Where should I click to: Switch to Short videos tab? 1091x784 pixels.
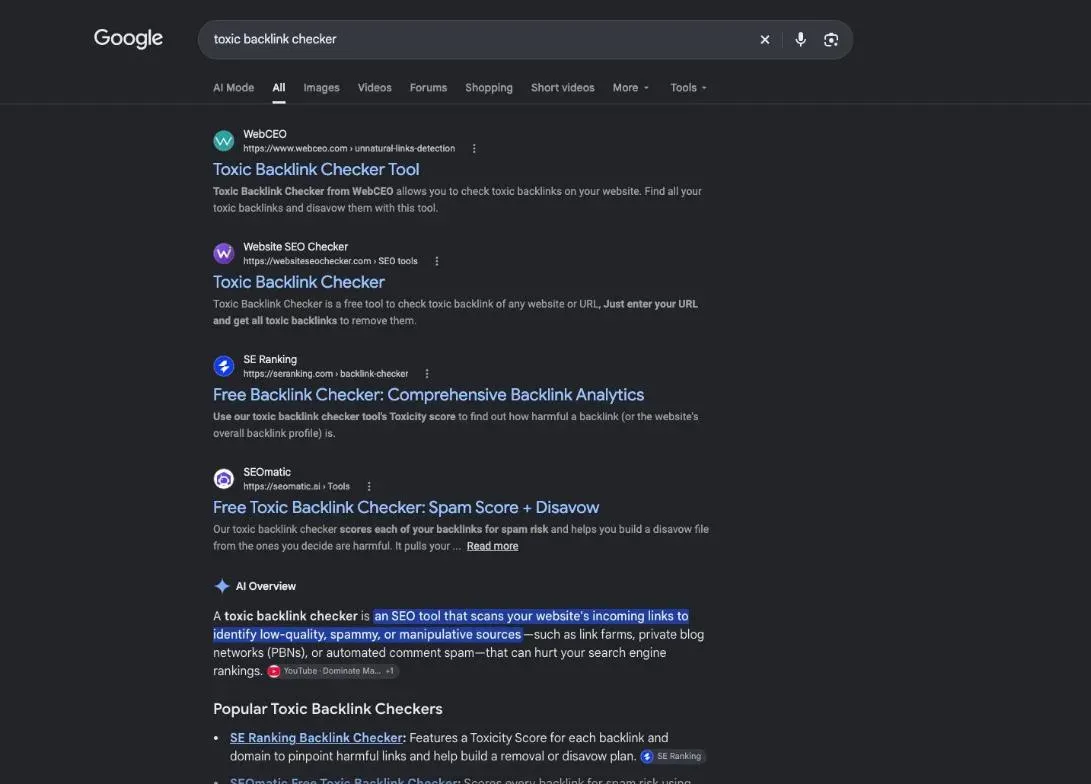(x=562, y=88)
